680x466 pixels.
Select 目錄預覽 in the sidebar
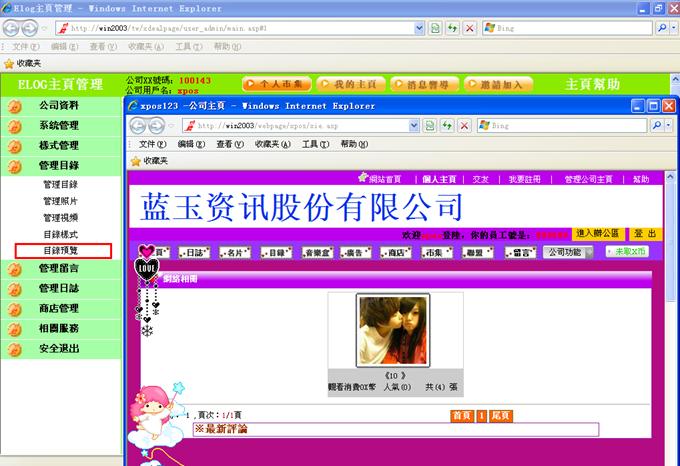(61, 250)
